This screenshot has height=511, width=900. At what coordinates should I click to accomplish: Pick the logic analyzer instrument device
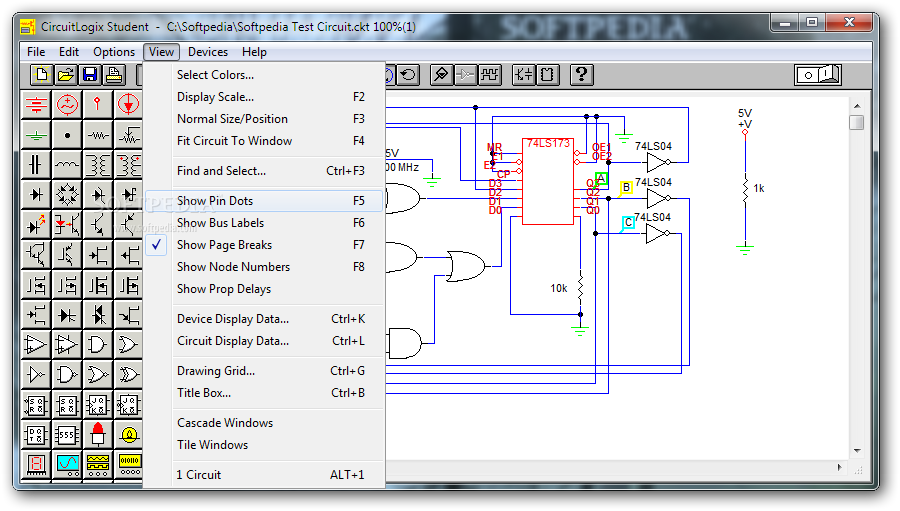click(98, 464)
